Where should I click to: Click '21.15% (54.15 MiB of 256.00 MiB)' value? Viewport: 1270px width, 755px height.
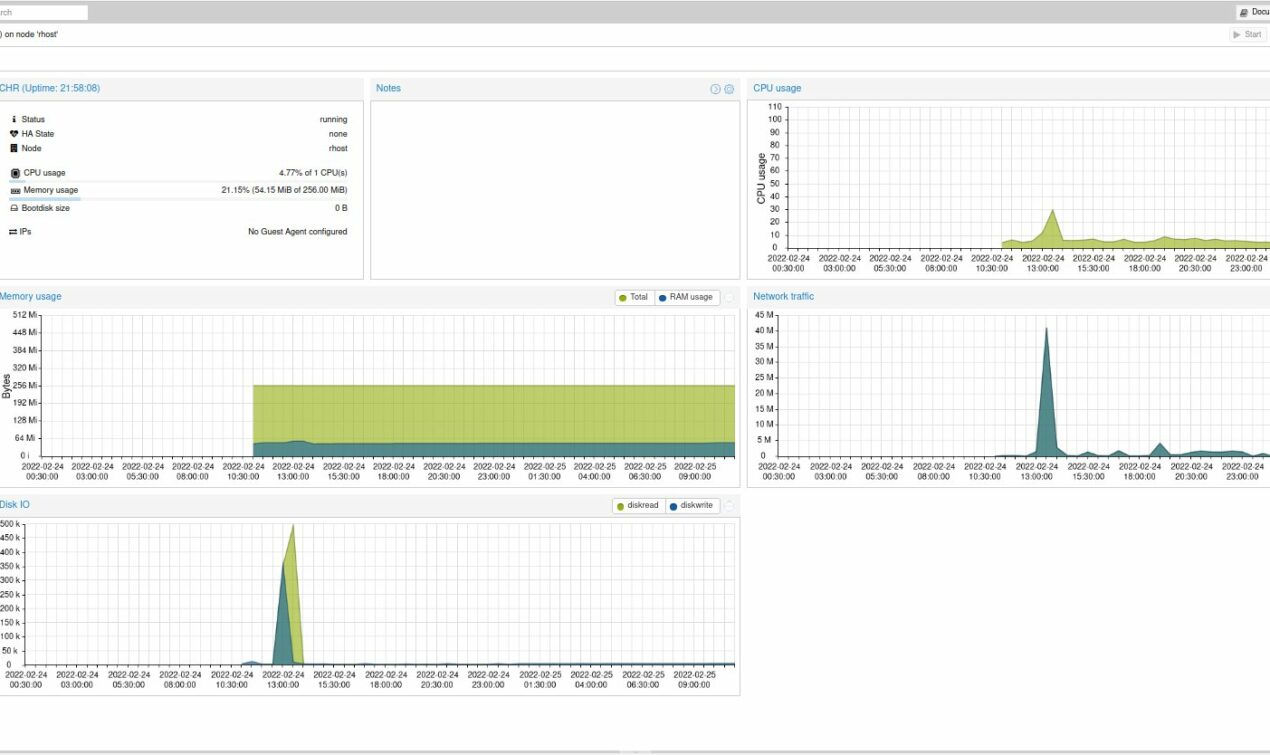(x=284, y=190)
